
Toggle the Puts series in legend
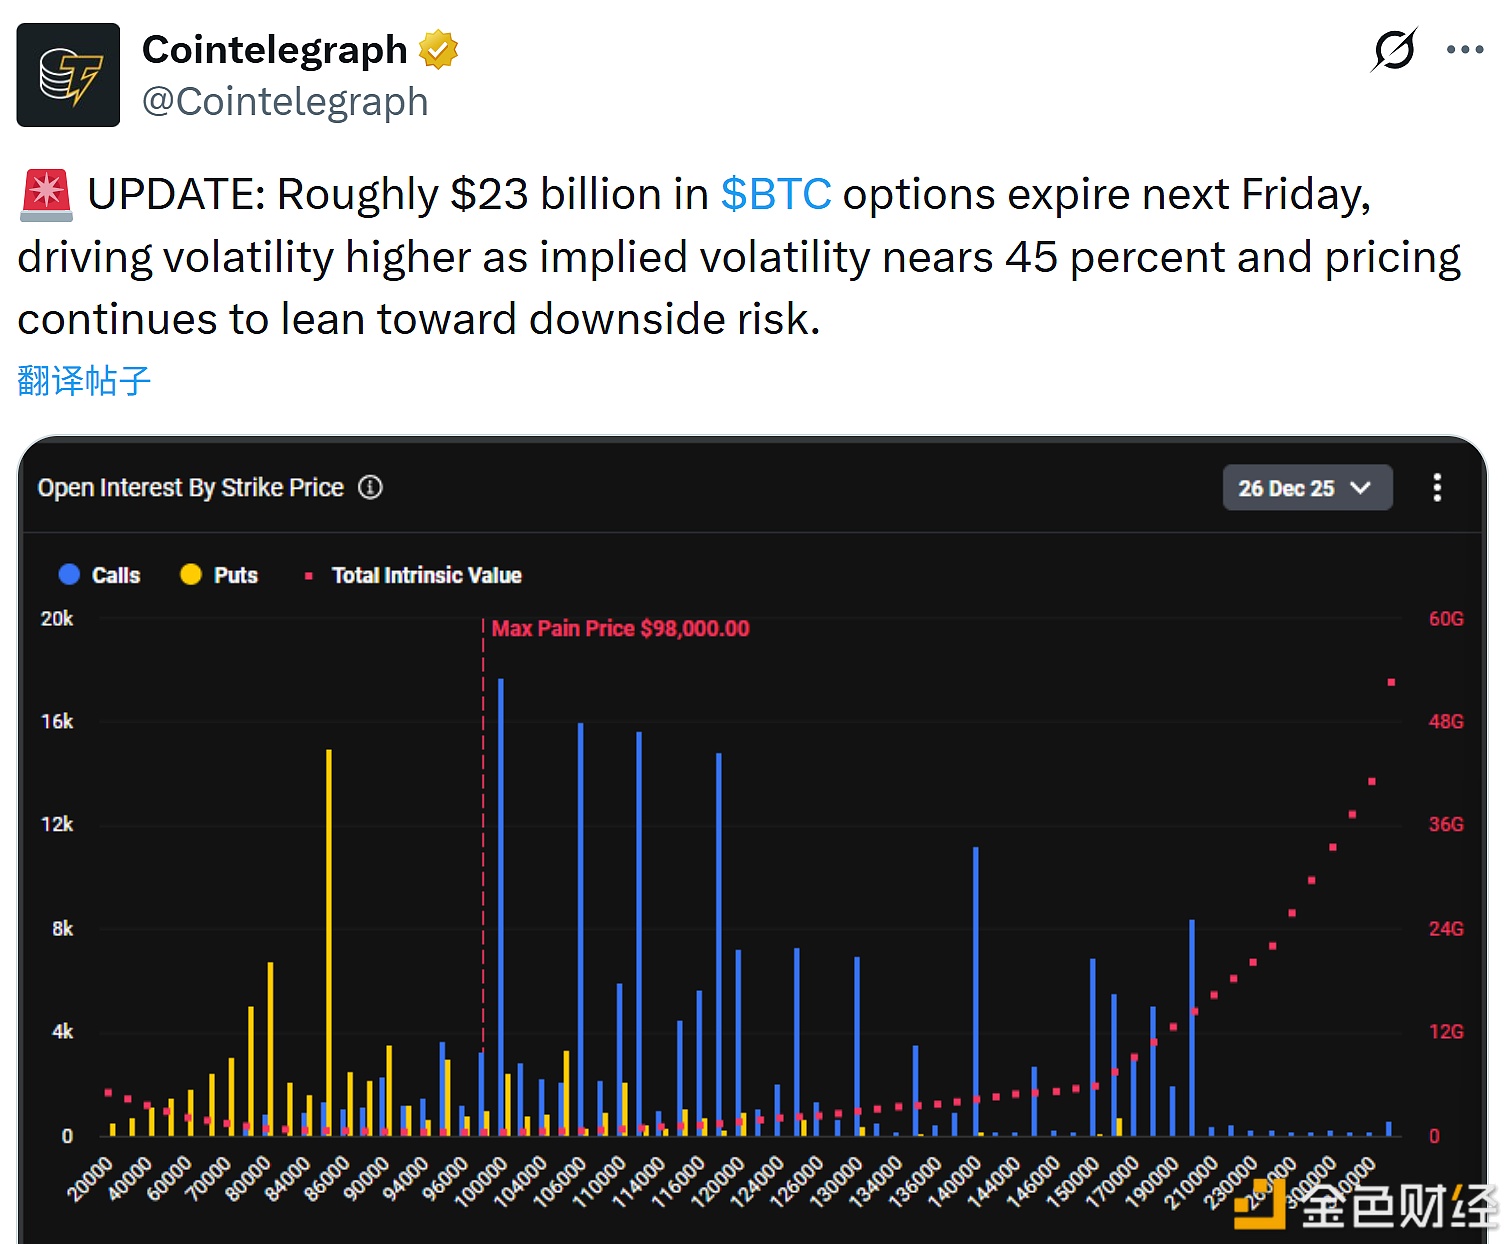[x=220, y=575]
